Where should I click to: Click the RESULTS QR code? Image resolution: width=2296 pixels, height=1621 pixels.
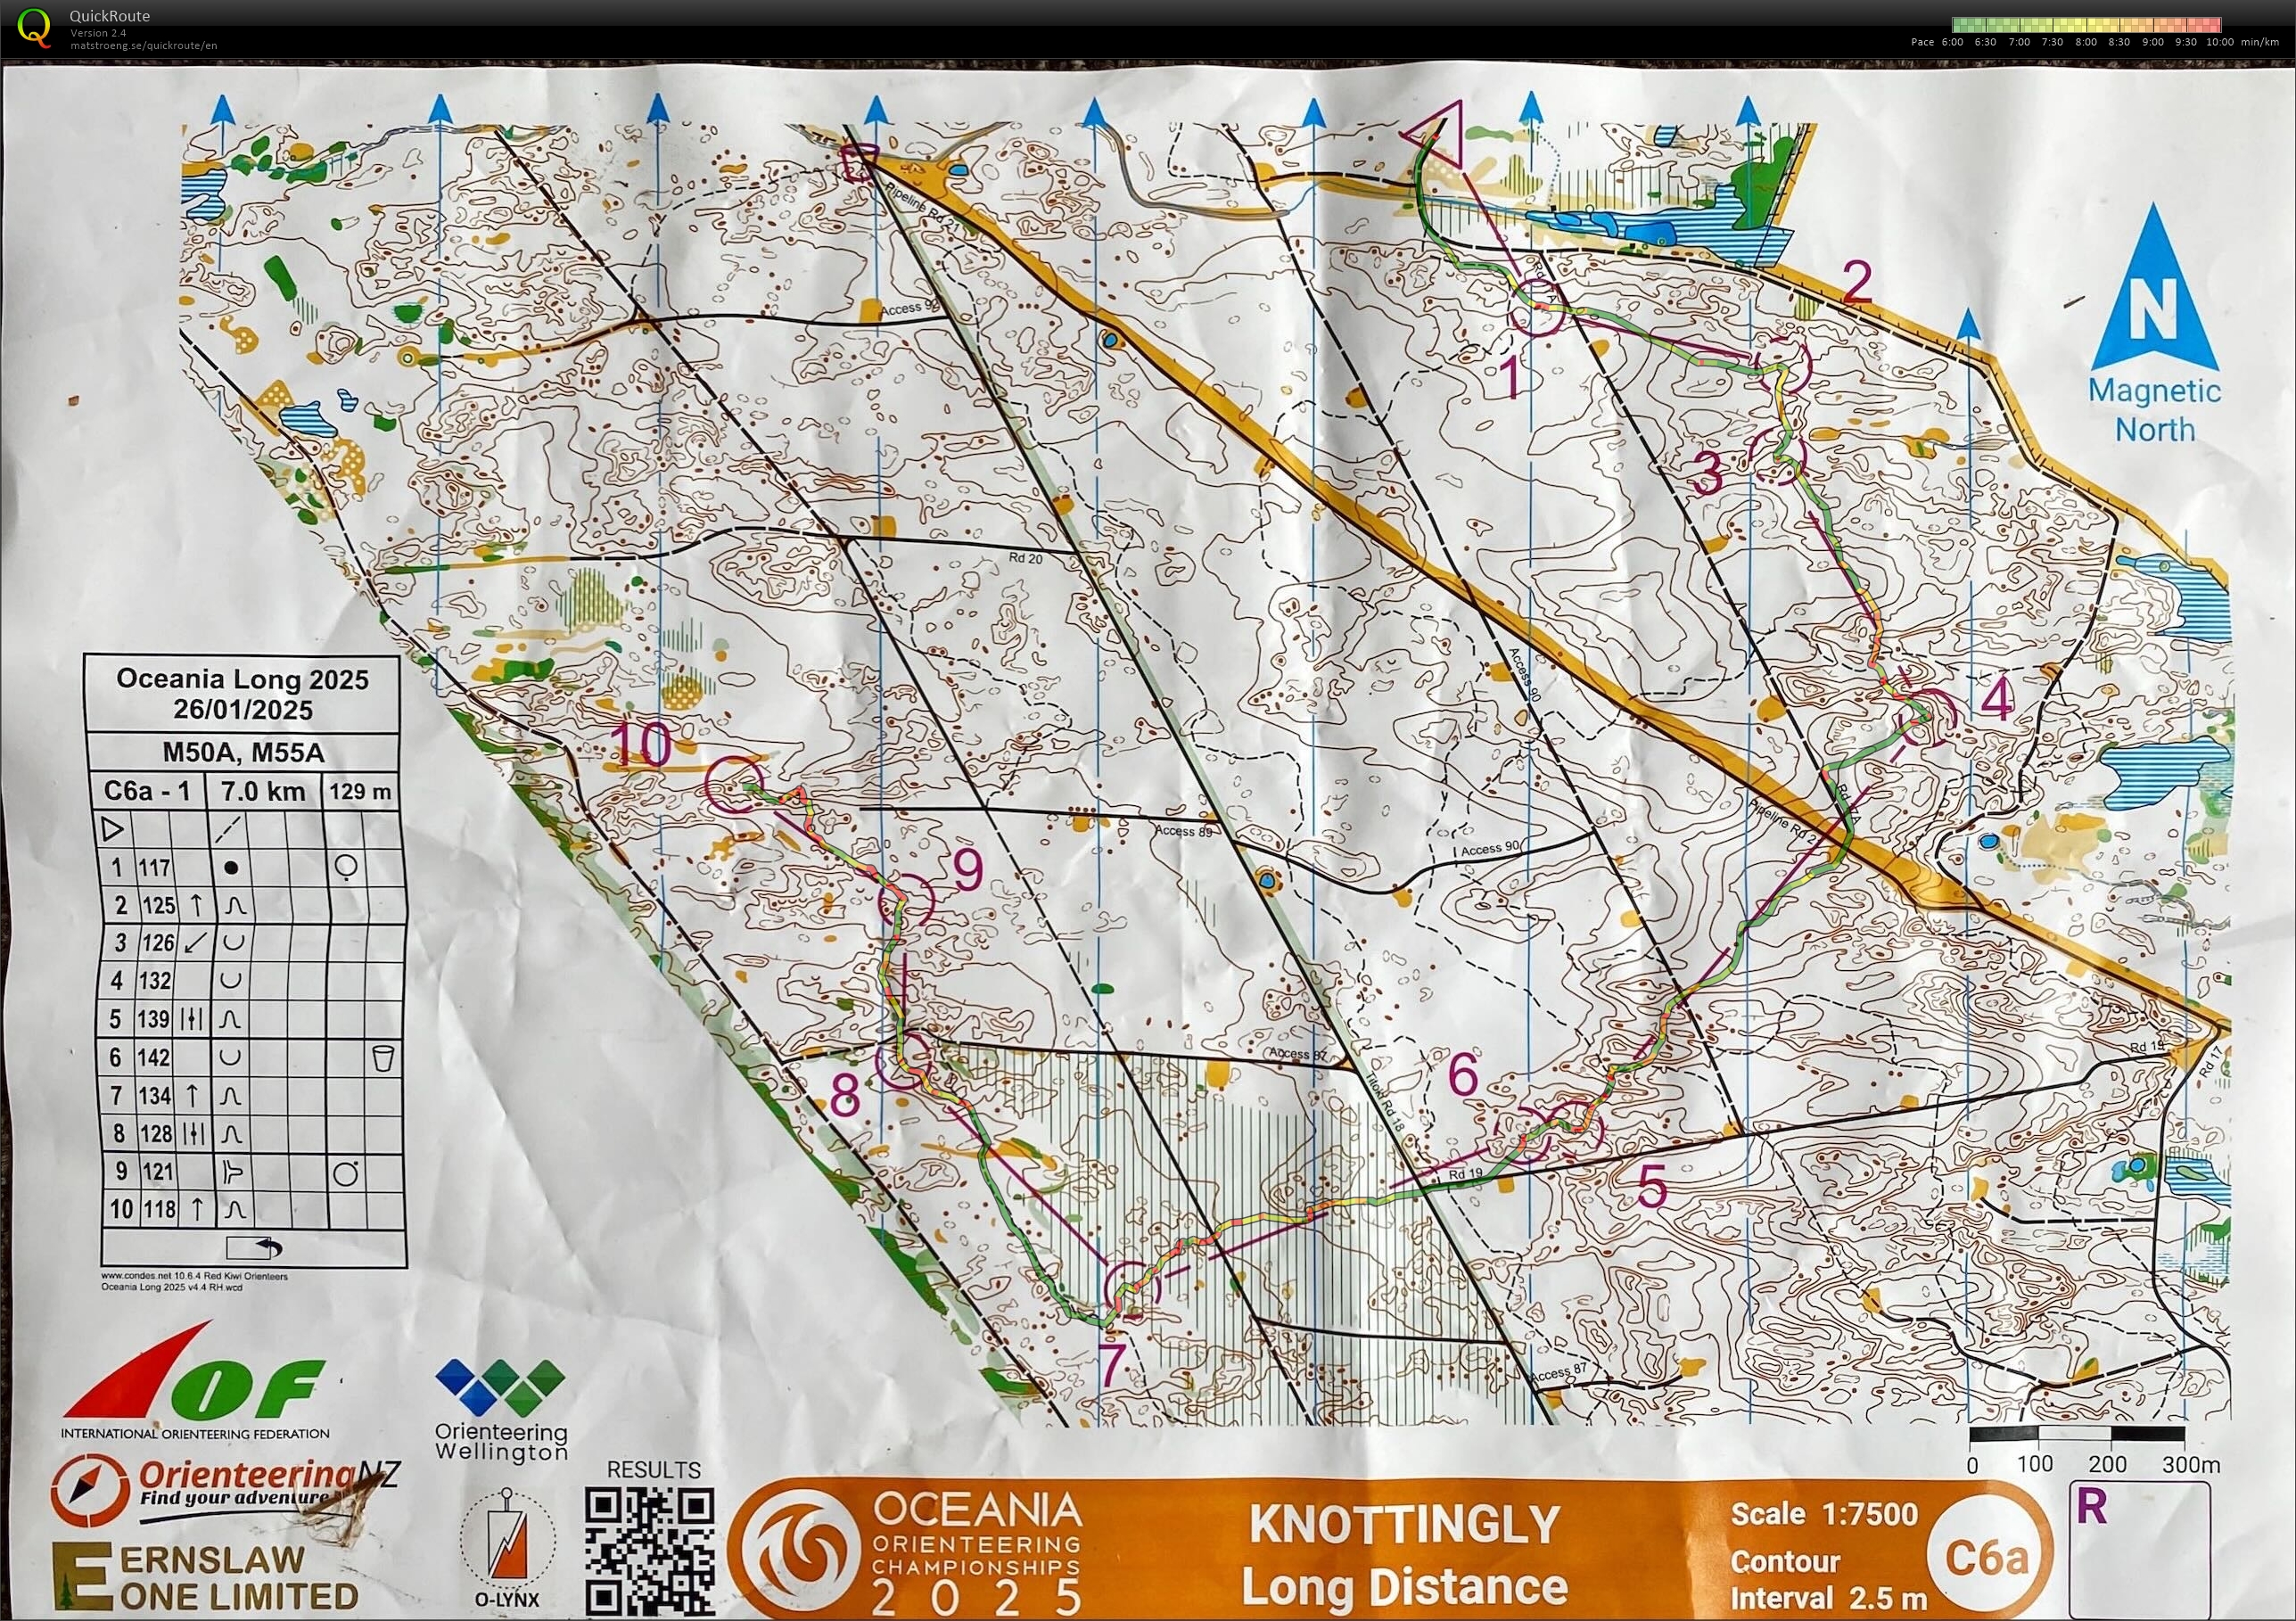649,1550
